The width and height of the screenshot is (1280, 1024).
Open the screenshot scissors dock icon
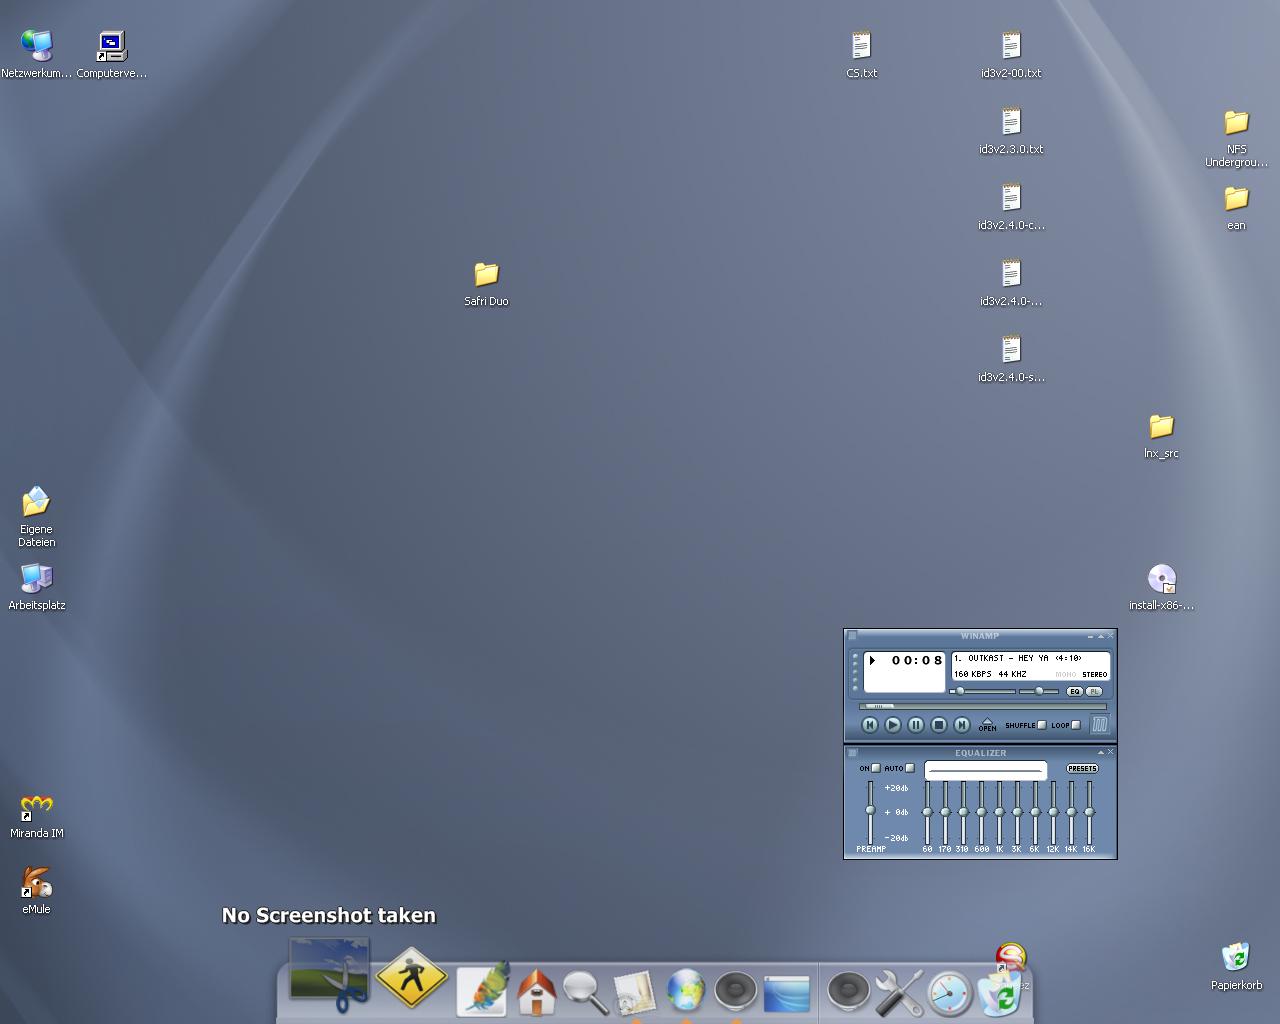point(330,975)
